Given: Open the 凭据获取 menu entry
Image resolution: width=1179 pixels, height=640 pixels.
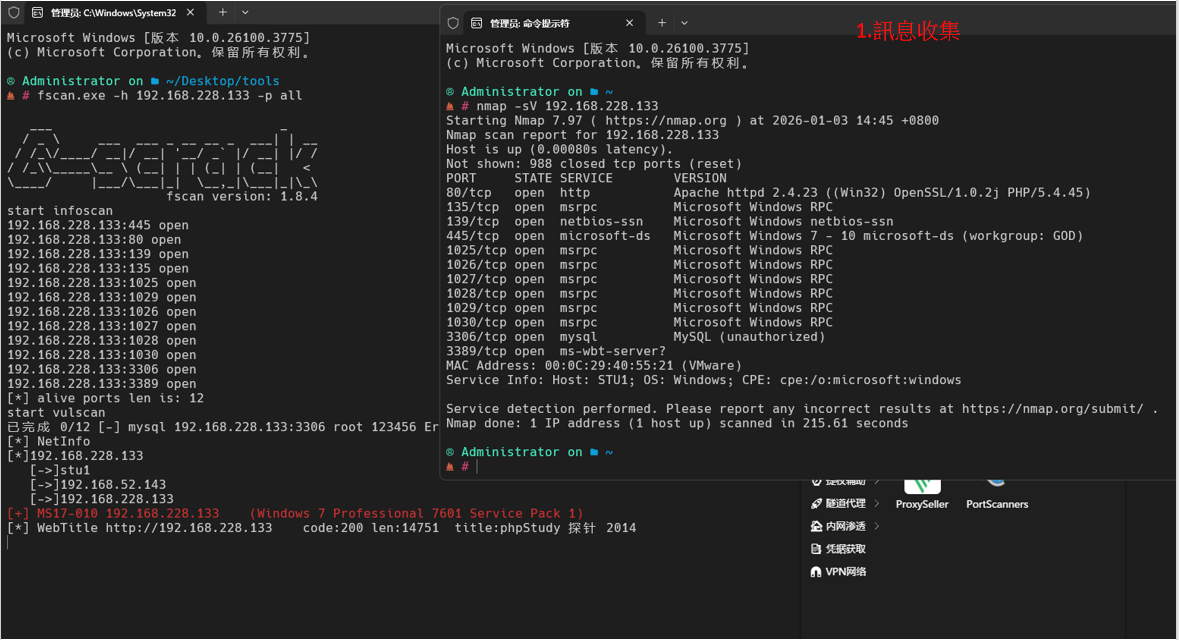Looking at the screenshot, I should point(838,549).
